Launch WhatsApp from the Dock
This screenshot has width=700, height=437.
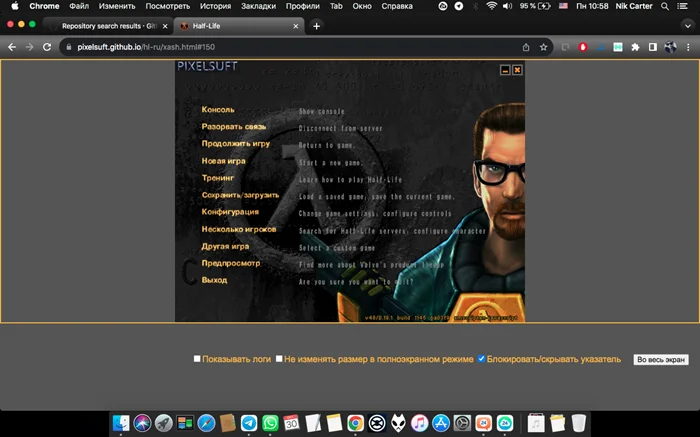point(270,423)
